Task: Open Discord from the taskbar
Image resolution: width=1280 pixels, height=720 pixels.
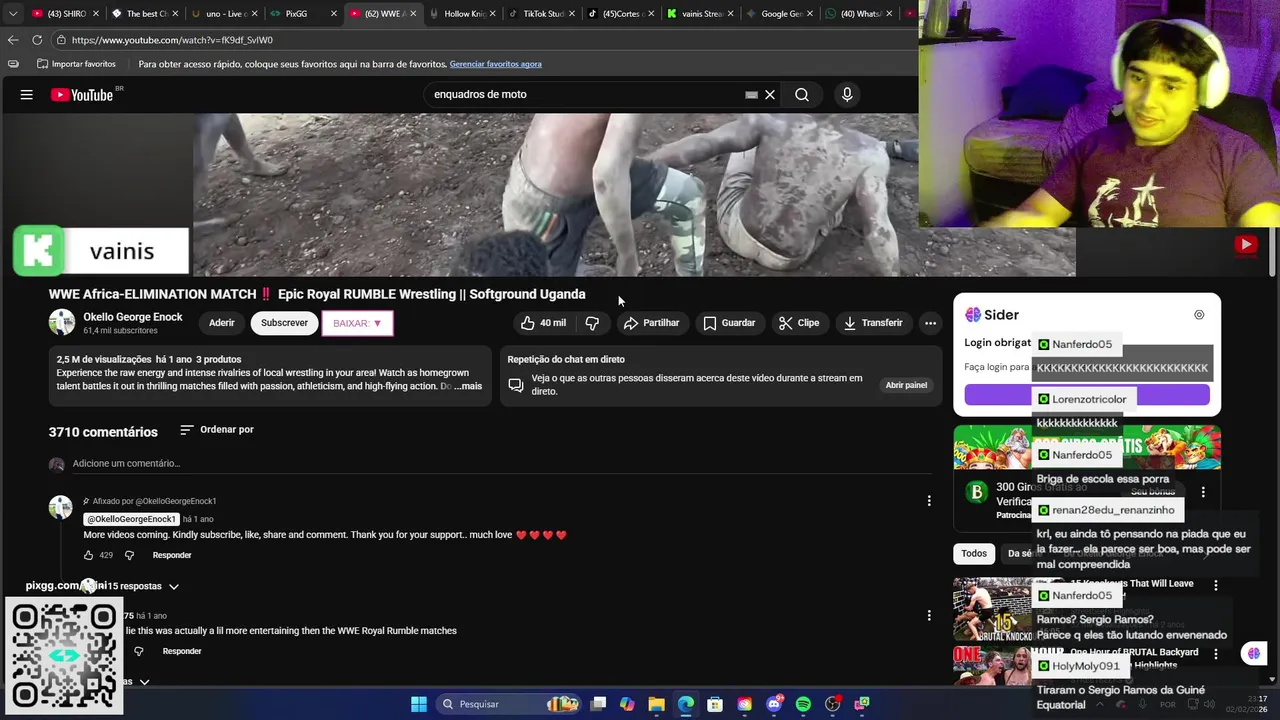Action: click(774, 704)
